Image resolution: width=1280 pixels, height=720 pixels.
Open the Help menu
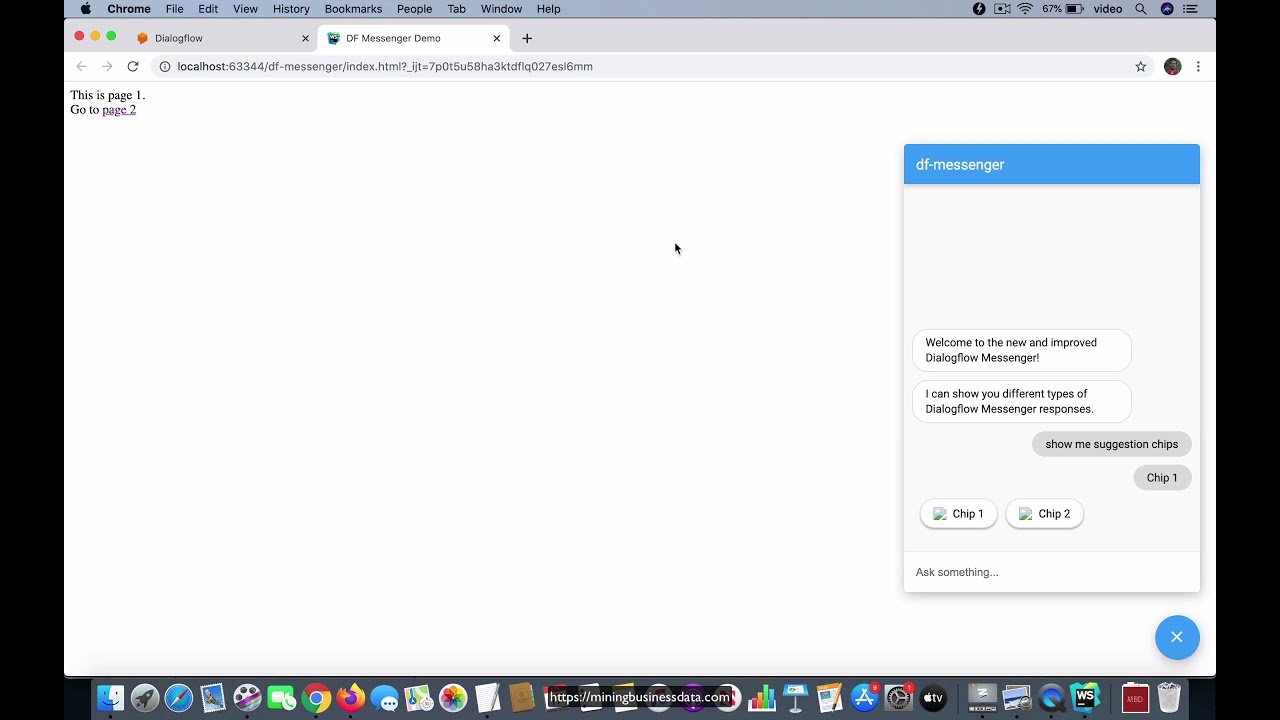pyautogui.click(x=548, y=9)
